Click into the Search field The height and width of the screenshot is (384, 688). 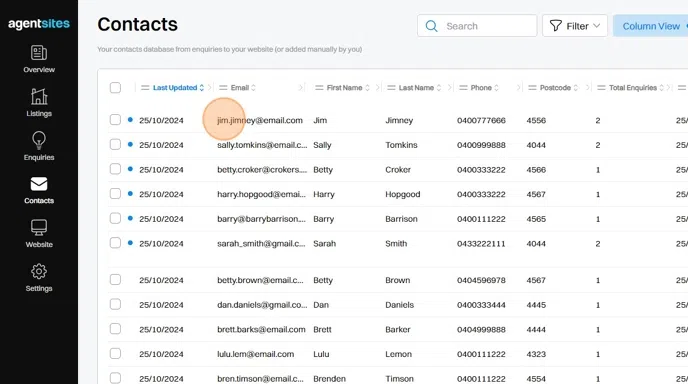point(477,26)
